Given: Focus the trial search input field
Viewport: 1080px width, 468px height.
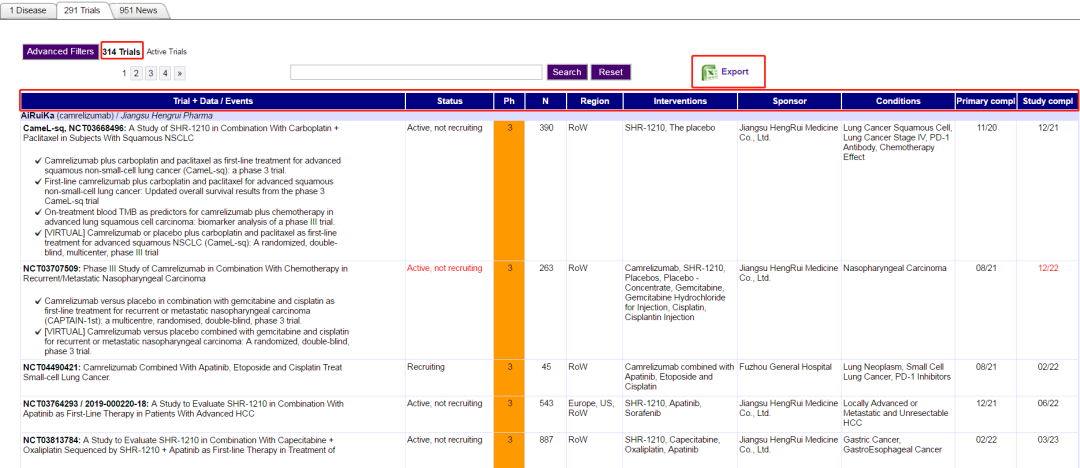Looking at the screenshot, I should tap(416, 72).
